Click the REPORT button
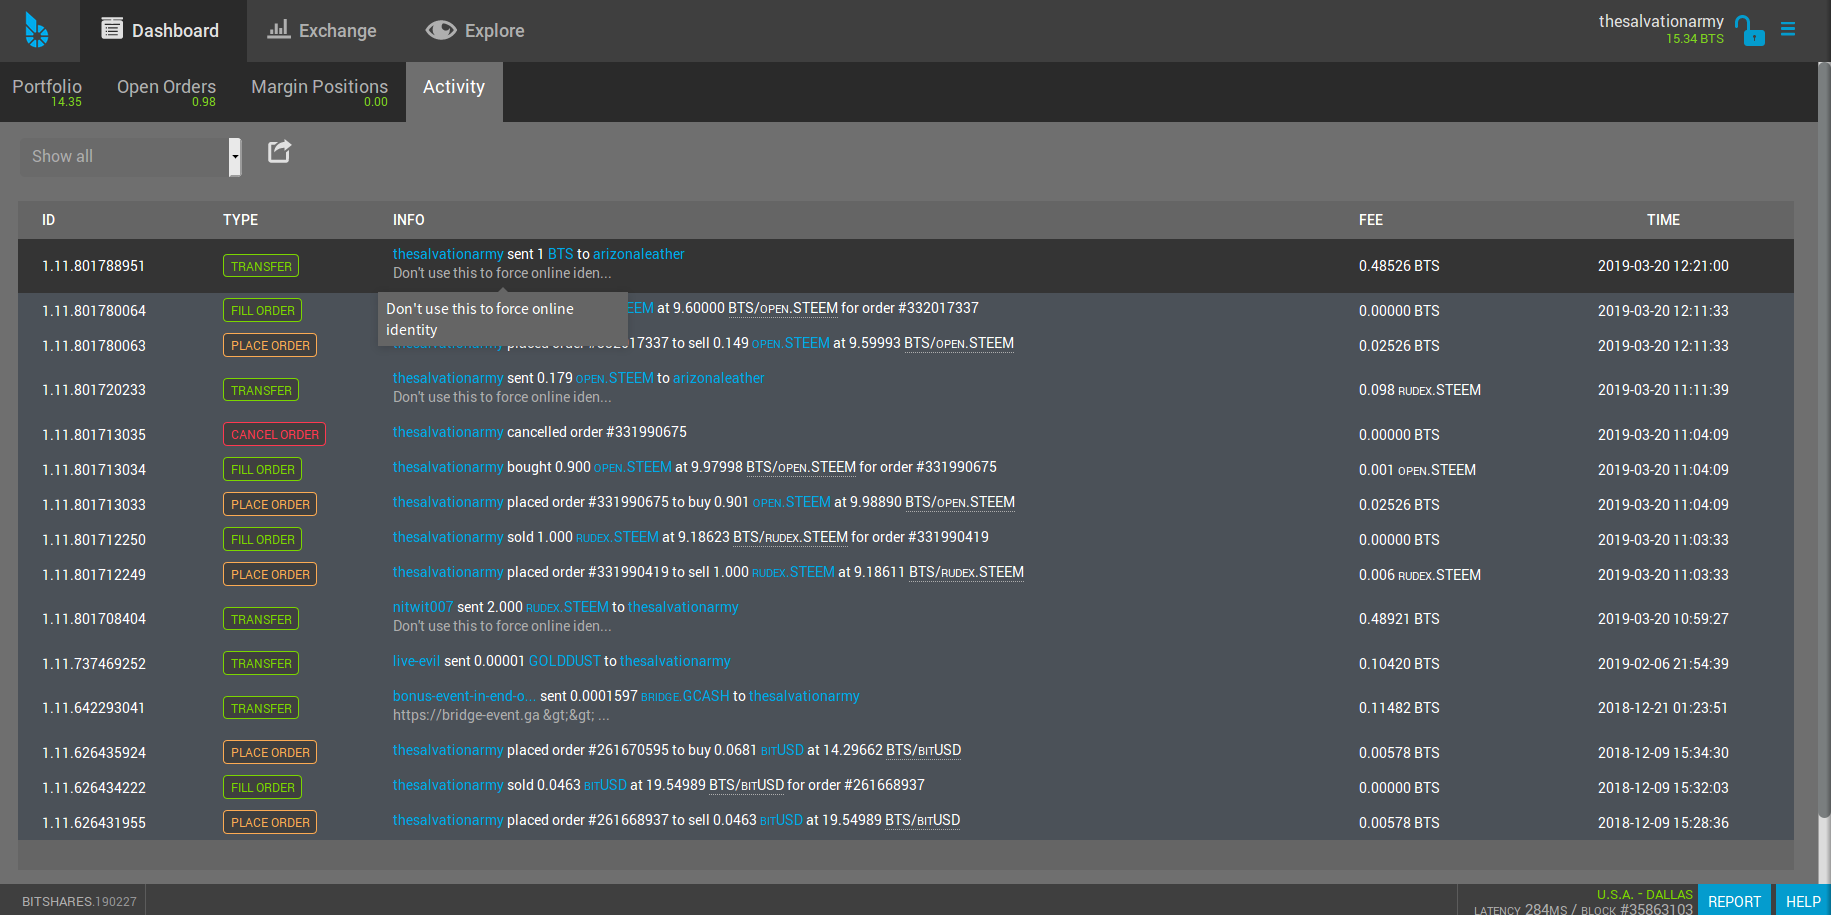 1734,900
